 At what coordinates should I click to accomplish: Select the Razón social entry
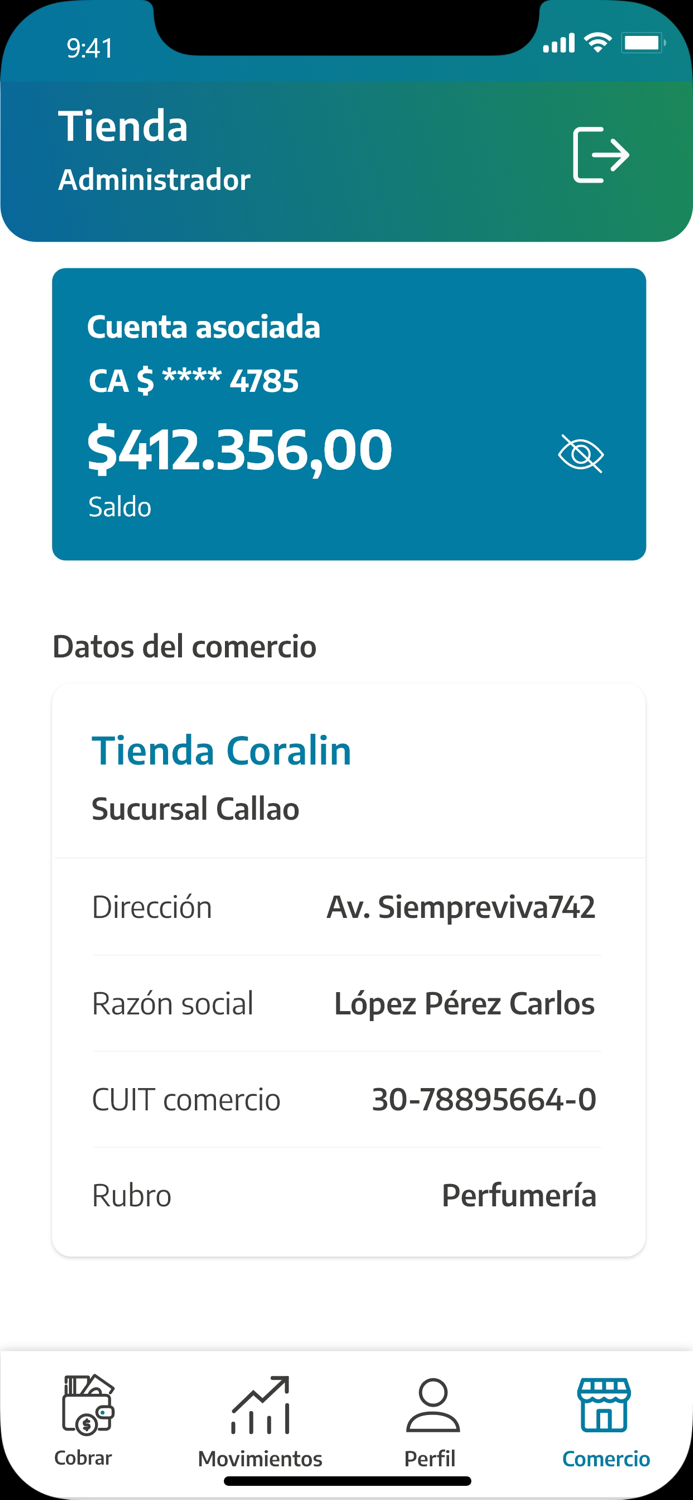coord(464,1002)
